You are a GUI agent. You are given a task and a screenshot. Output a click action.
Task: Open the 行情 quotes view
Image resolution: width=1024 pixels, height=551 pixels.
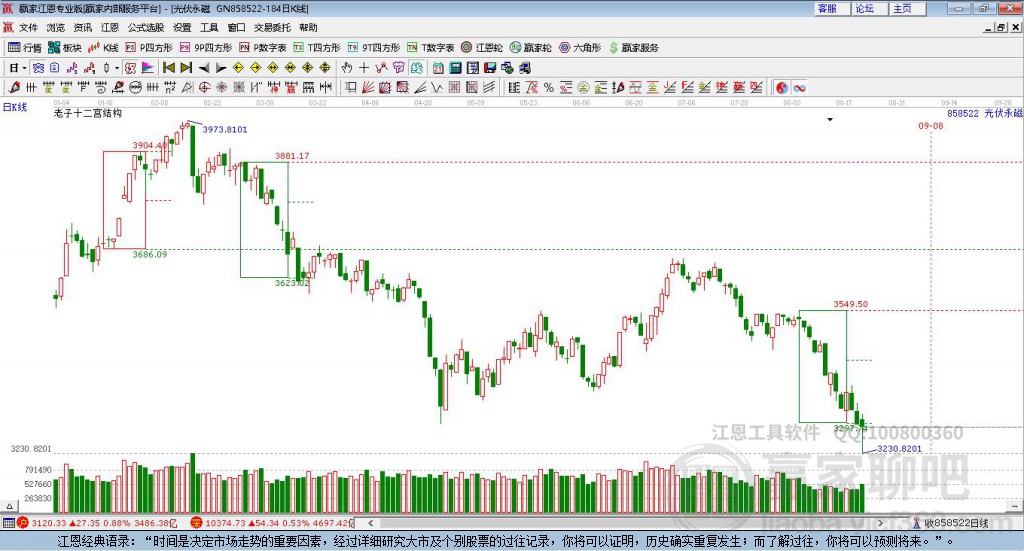pyautogui.click(x=24, y=48)
